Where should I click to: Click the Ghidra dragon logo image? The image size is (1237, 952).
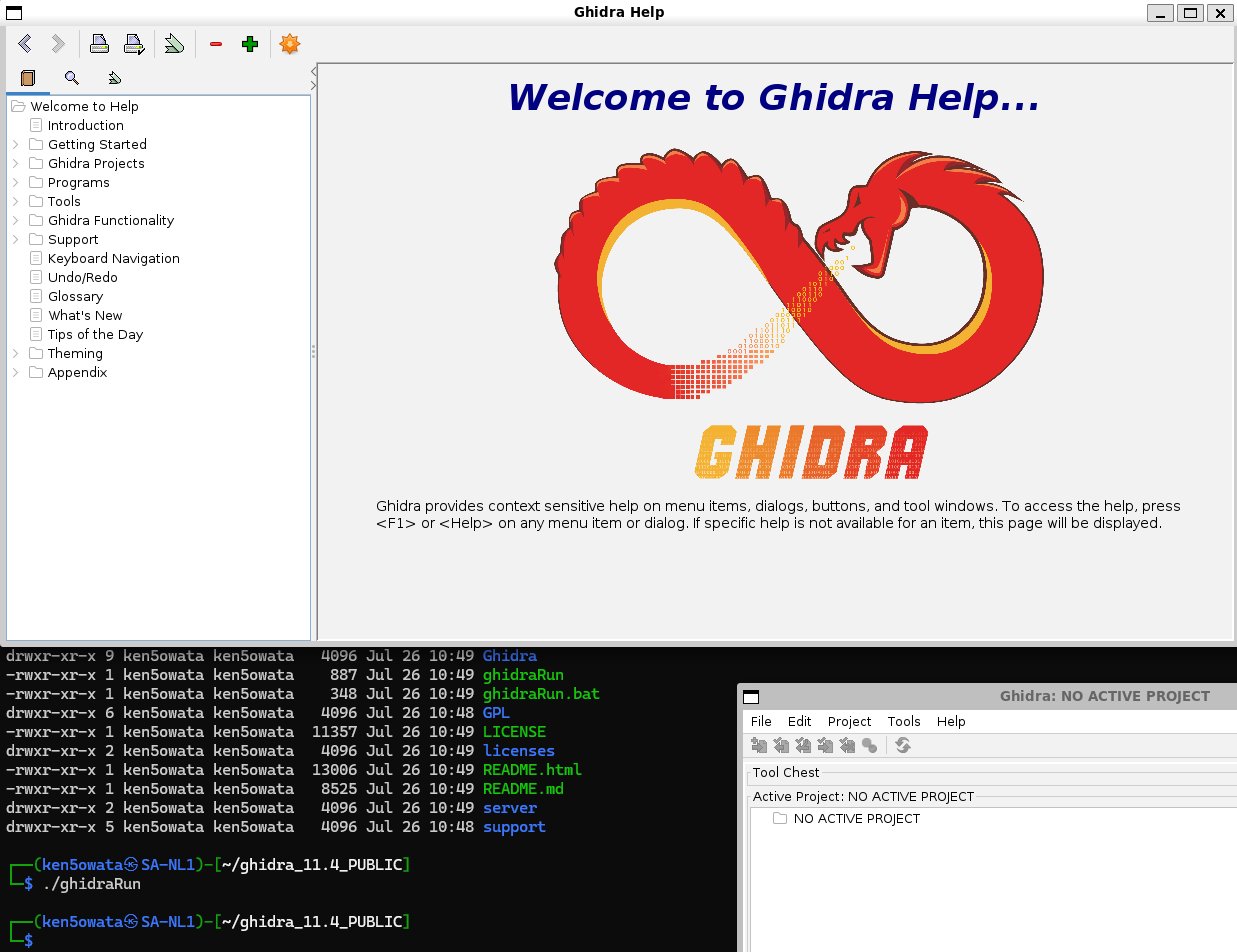[798, 277]
